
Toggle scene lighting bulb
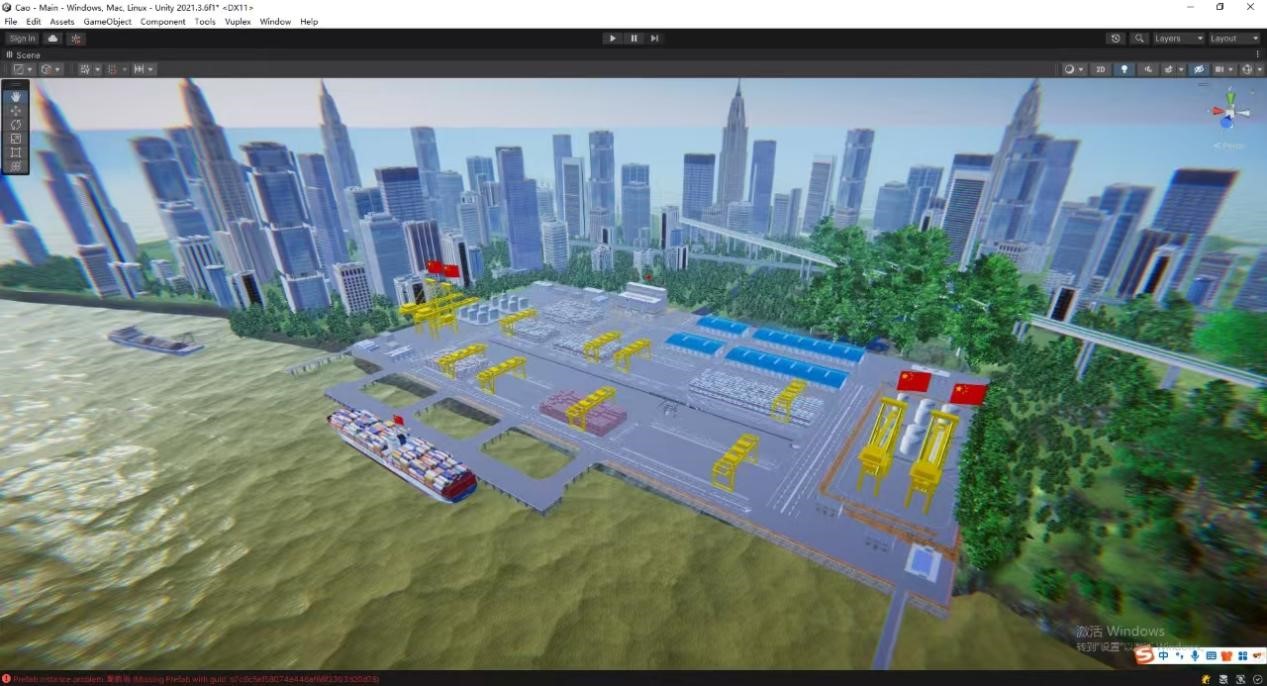[x=1124, y=69]
